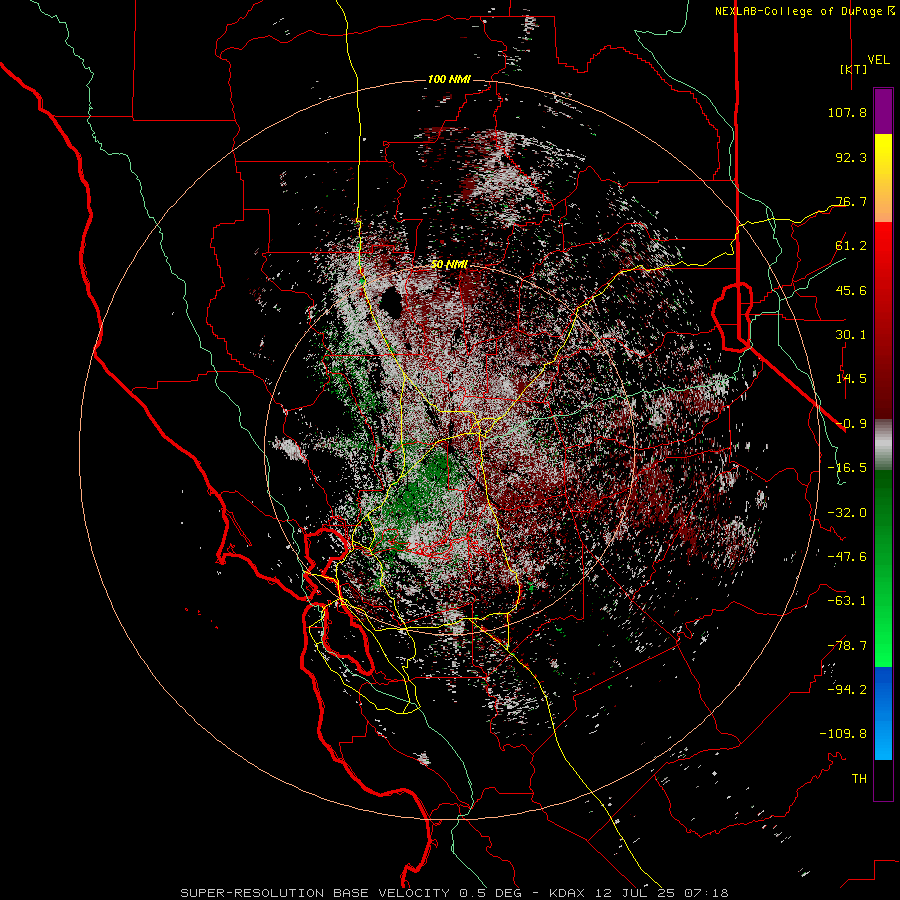Click the -0.9 velocity scale value

(851, 424)
